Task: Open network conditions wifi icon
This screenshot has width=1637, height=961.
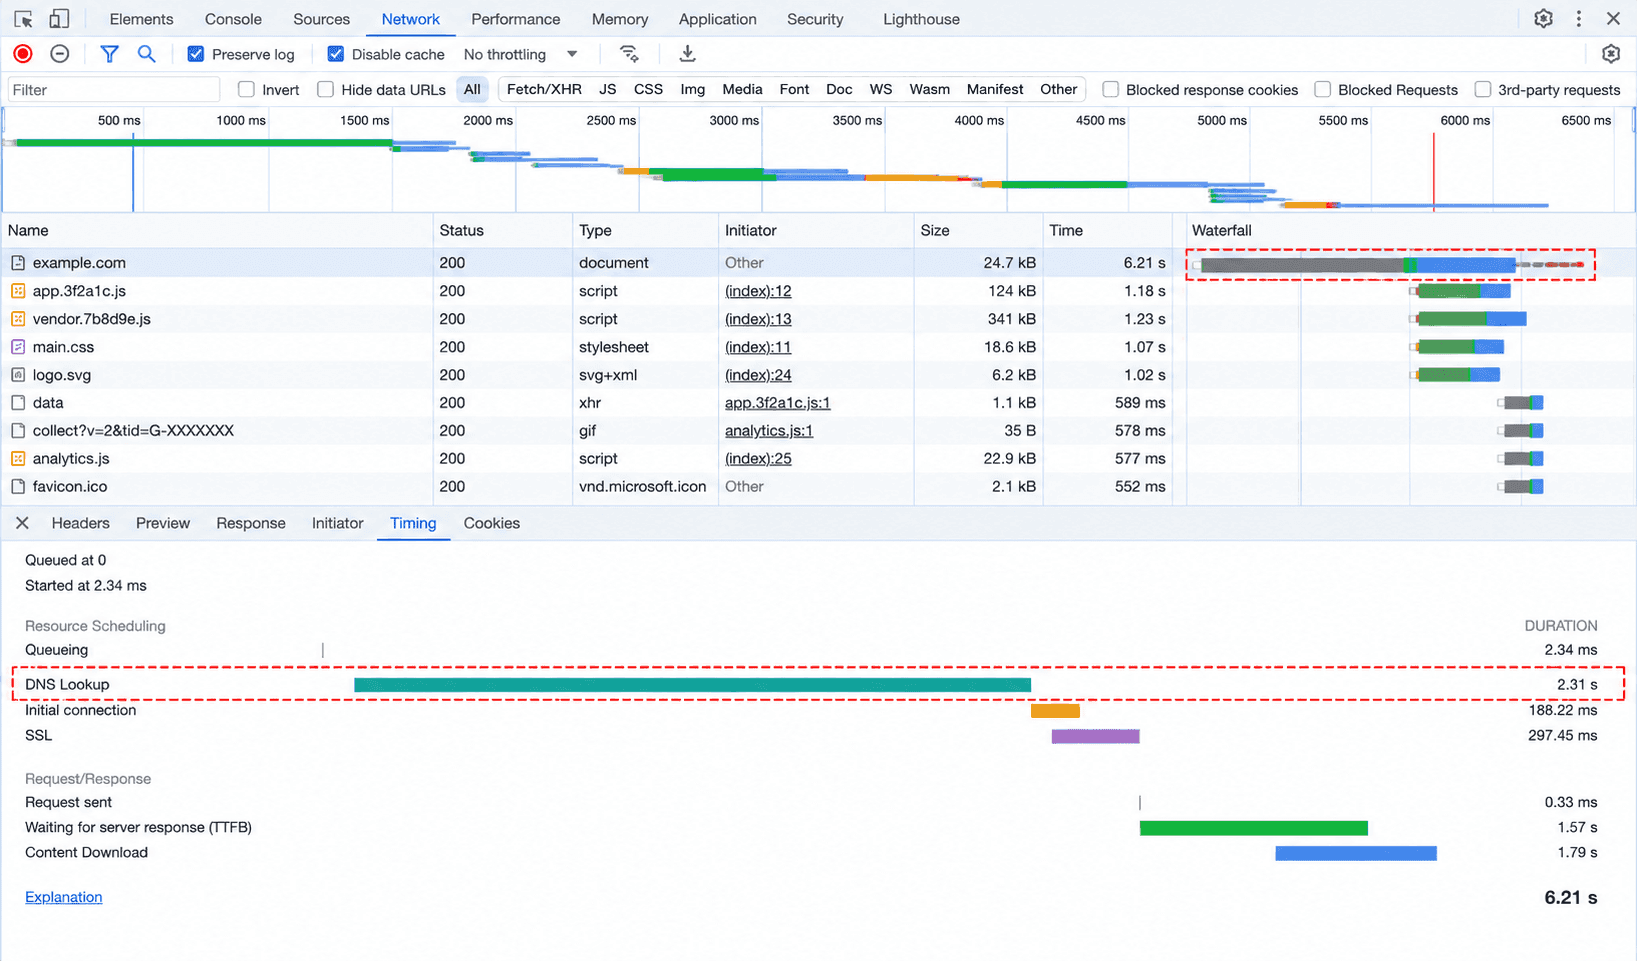Action: [629, 54]
